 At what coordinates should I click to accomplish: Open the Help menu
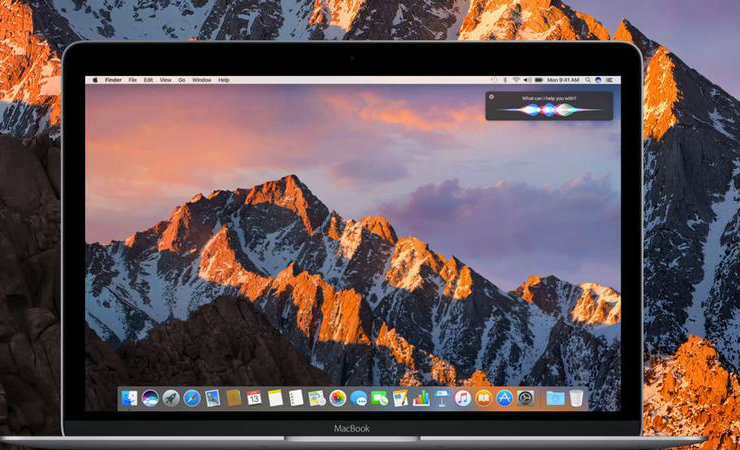point(224,80)
